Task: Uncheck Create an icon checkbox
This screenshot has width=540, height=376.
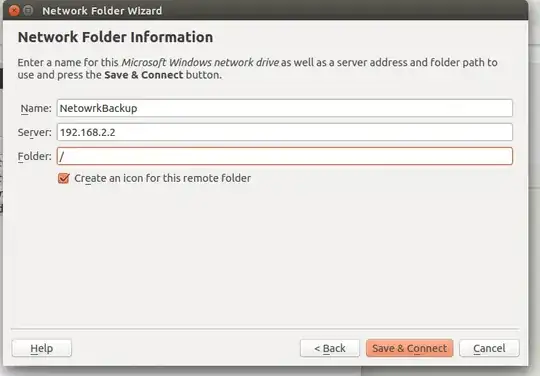Action: (64, 178)
